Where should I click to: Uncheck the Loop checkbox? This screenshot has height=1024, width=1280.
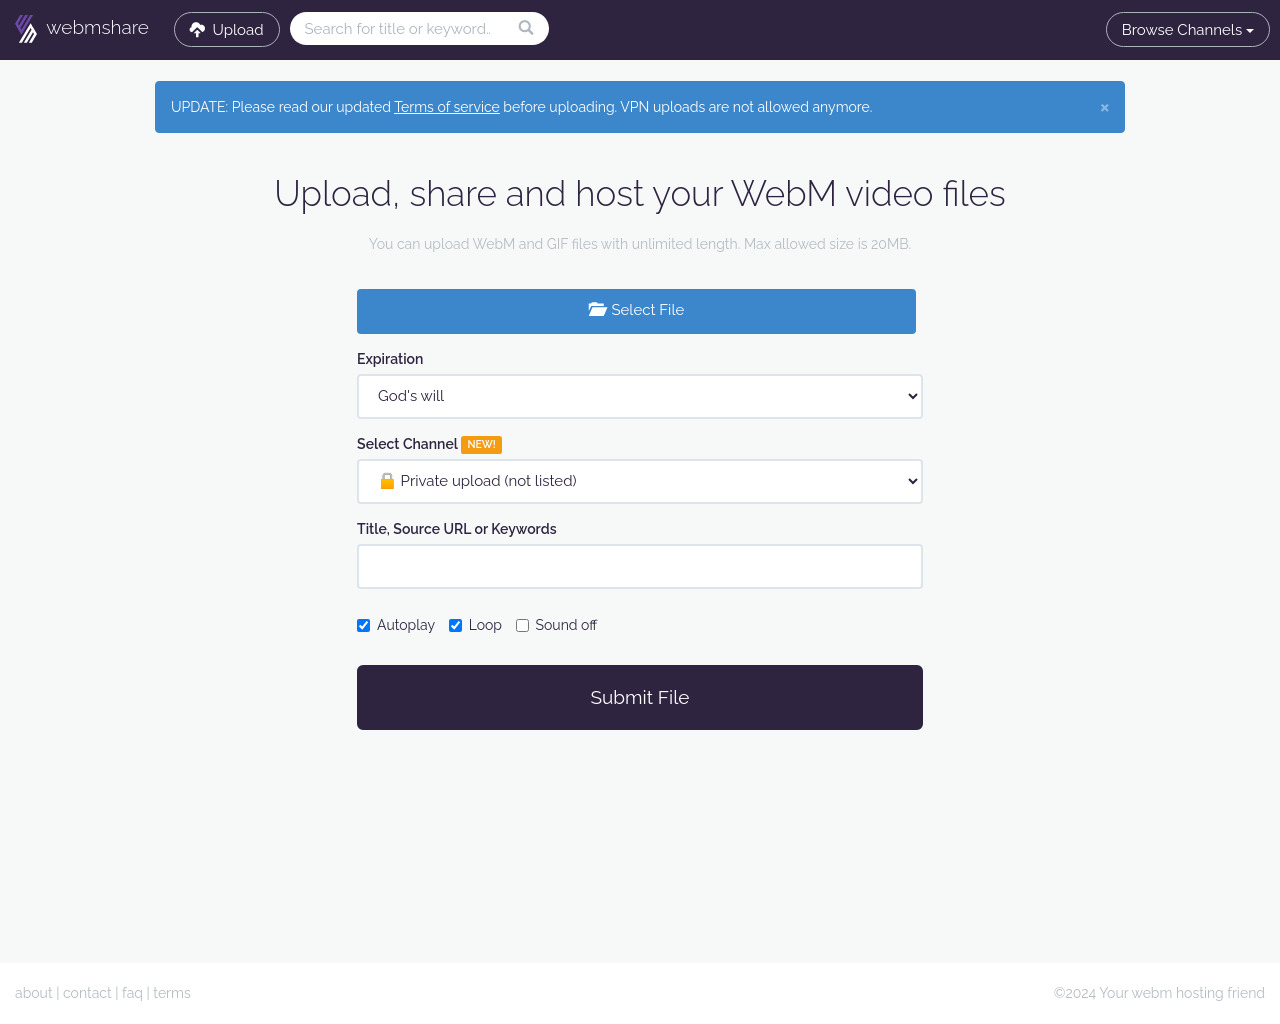coord(455,626)
